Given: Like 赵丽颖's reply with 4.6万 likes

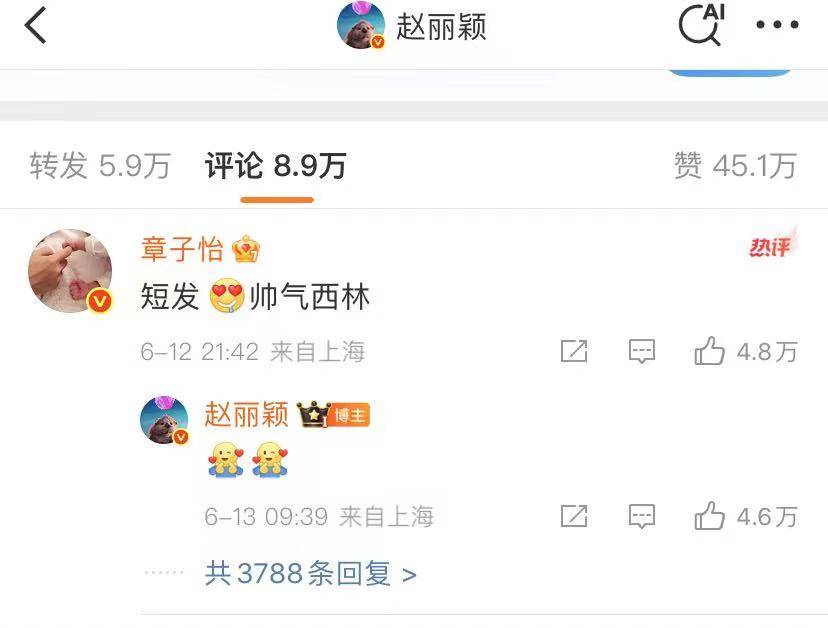Looking at the screenshot, I should (745, 516).
